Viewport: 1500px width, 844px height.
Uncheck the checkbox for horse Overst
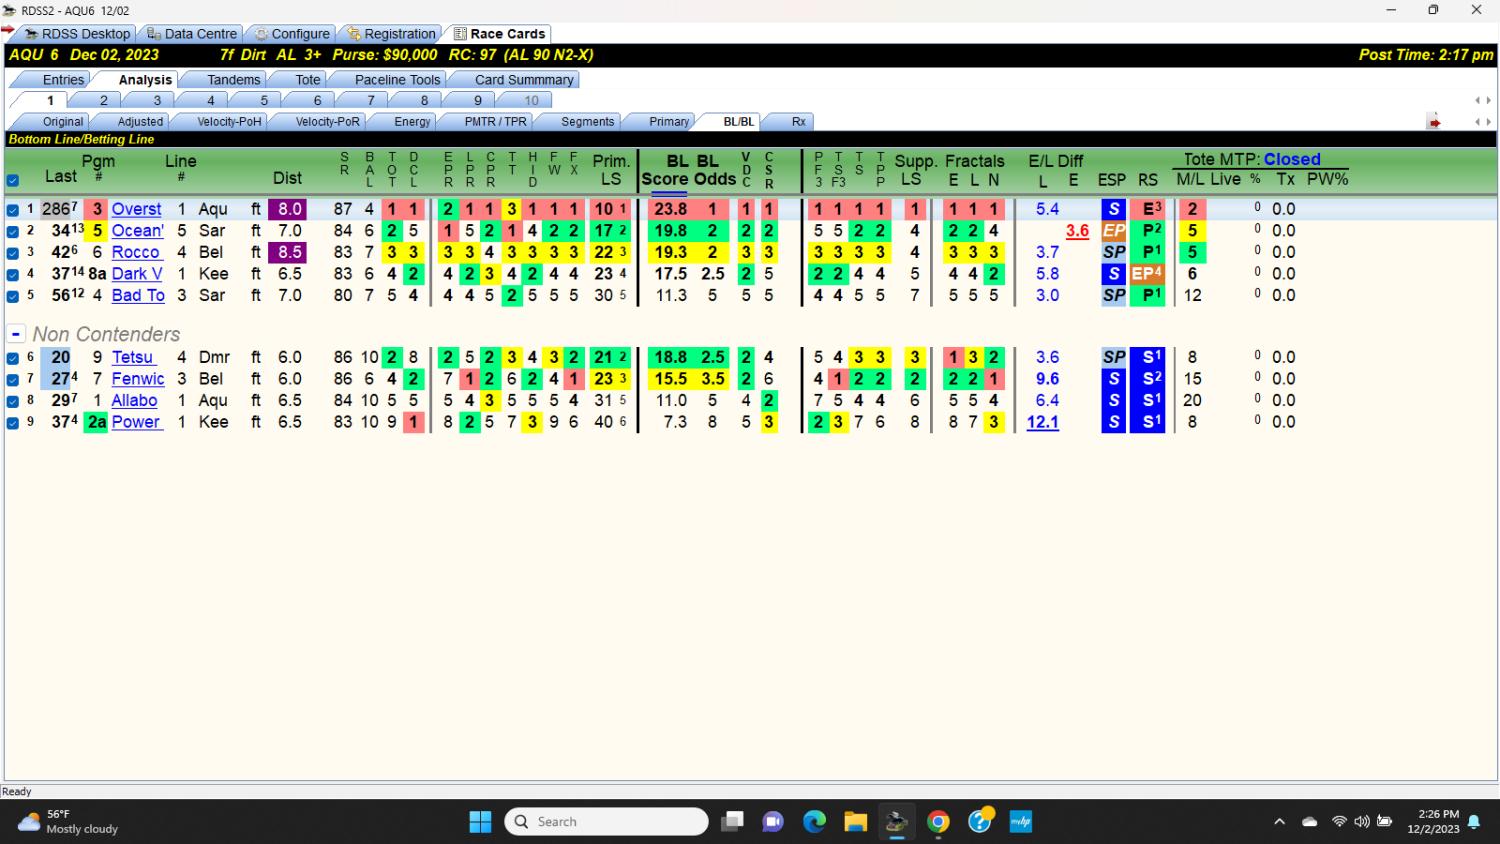(12, 210)
